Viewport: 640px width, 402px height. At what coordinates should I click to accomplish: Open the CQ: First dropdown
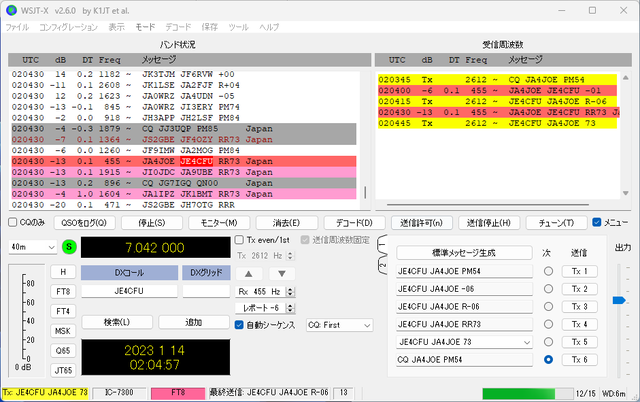pyautogui.click(x=340, y=325)
